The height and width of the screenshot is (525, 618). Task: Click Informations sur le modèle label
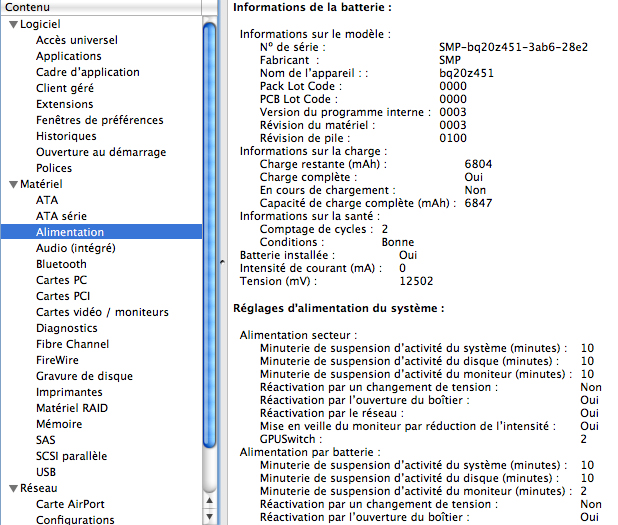[315, 34]
